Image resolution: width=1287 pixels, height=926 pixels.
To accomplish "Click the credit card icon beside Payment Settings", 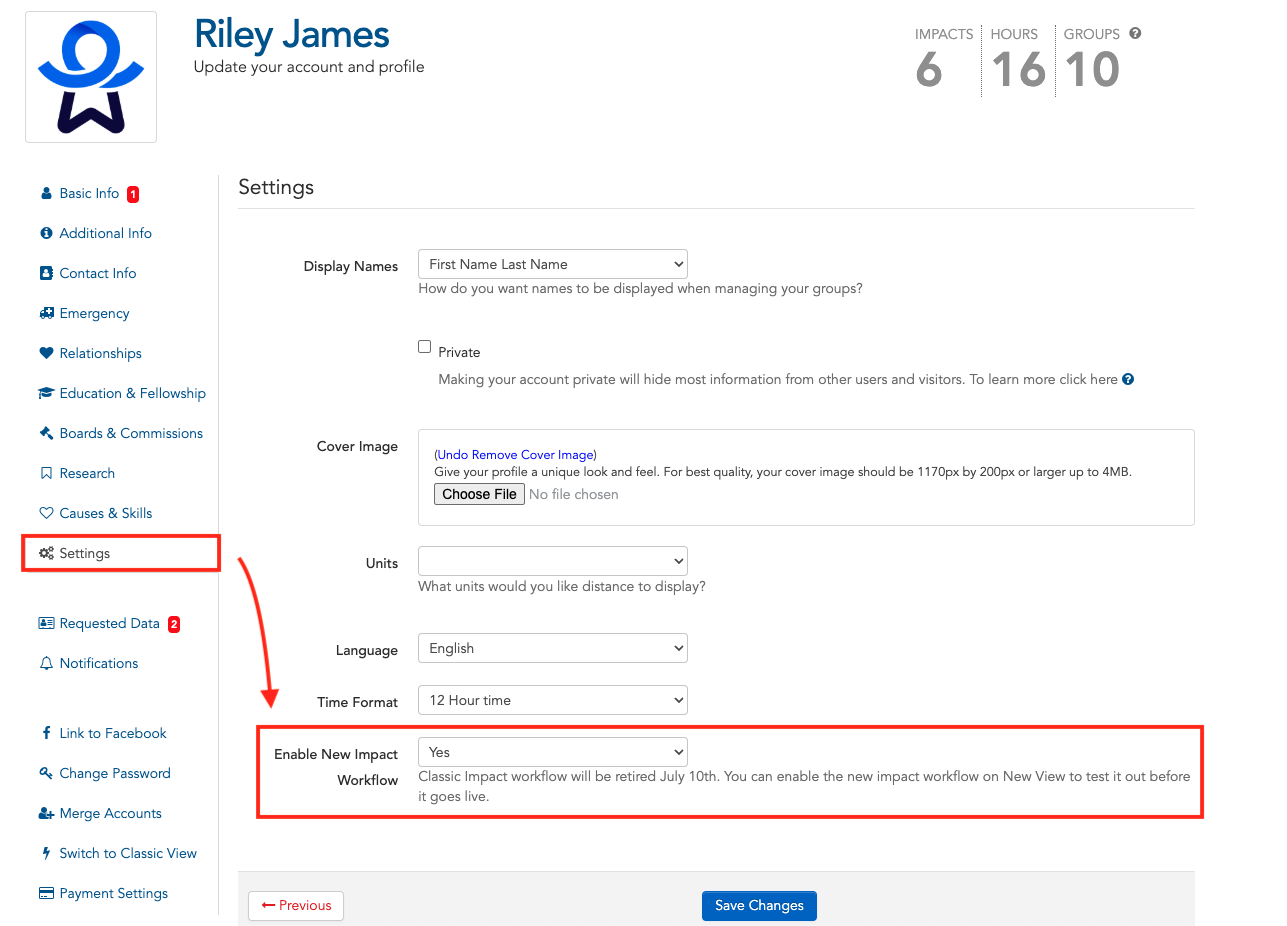I will coord(46,893).
